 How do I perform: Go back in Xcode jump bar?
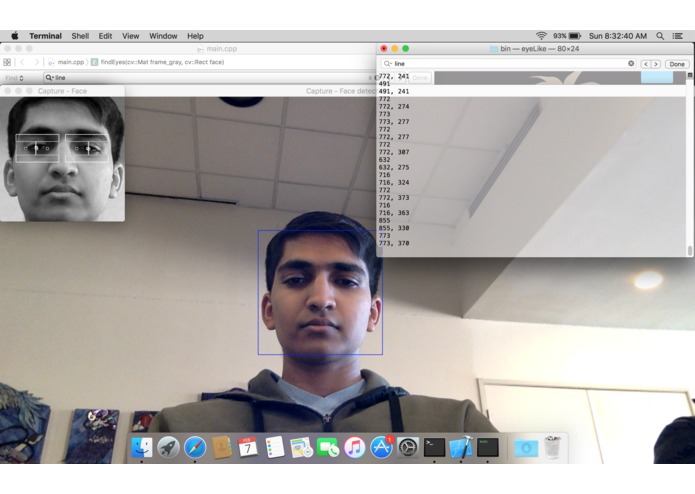(x=23, y=62)
